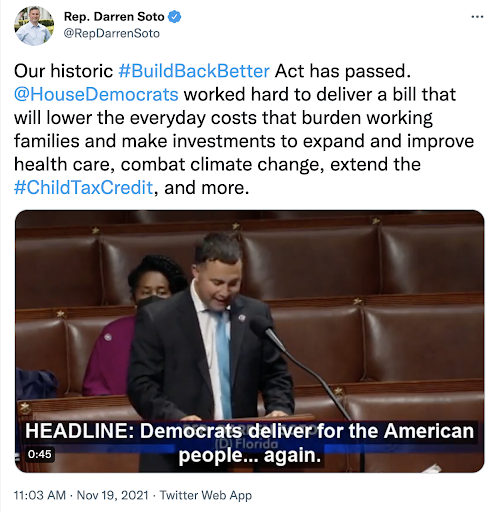Open the #BuildBackBetter hashtag
The height and width of the screenshot is (512, 497).
tap(194, 71)
